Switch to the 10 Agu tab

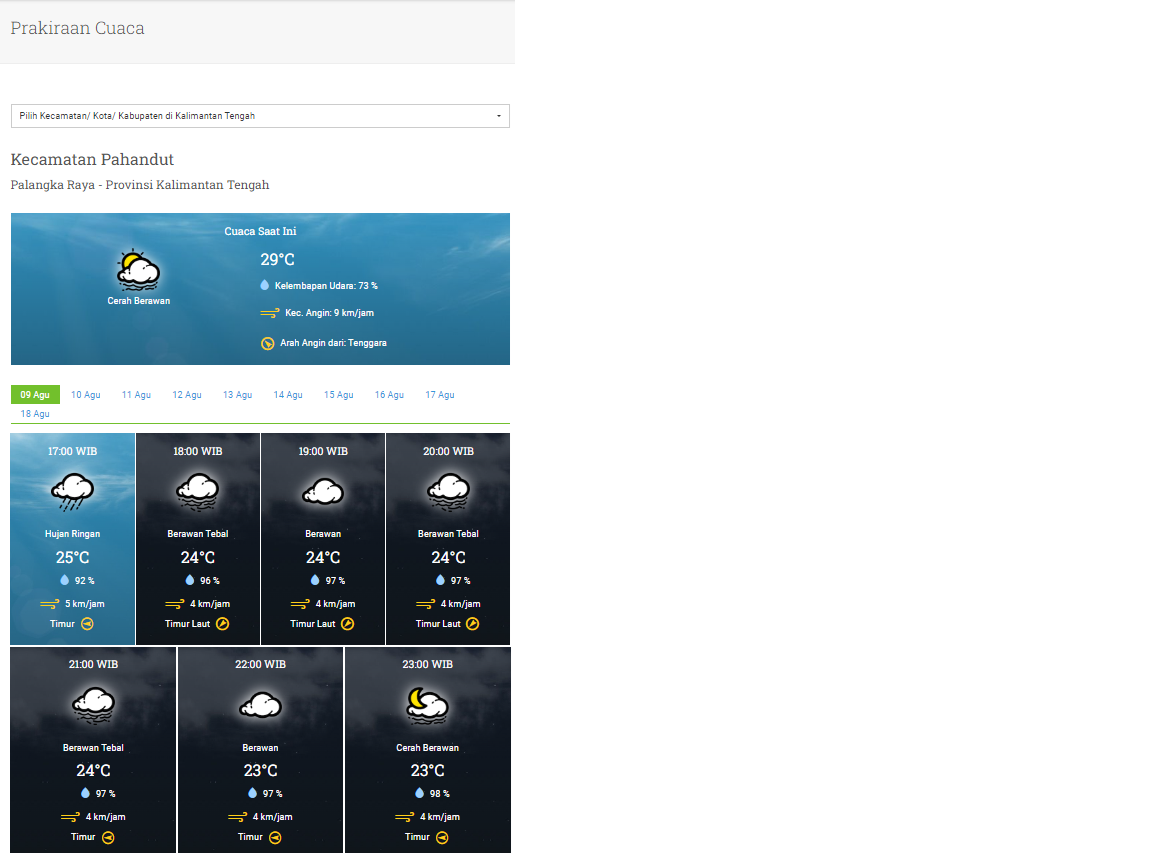click(85, 395)
